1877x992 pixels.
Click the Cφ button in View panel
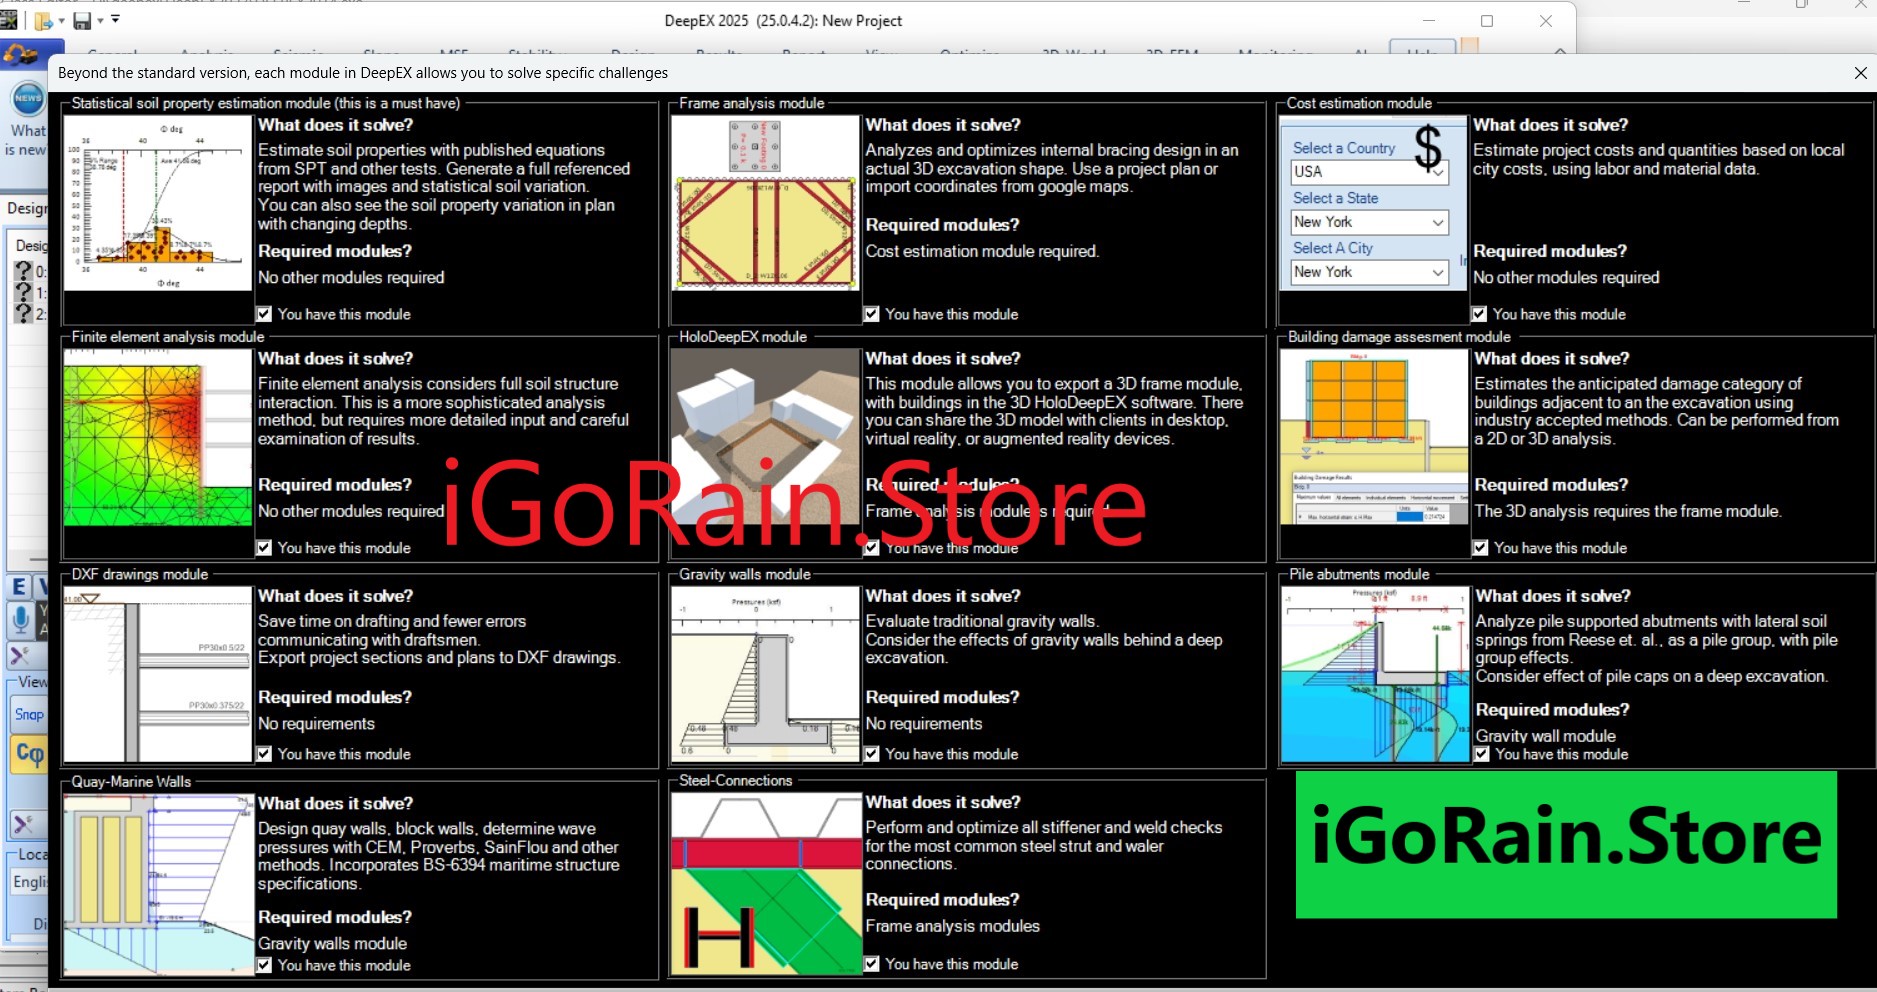(29, 754)
